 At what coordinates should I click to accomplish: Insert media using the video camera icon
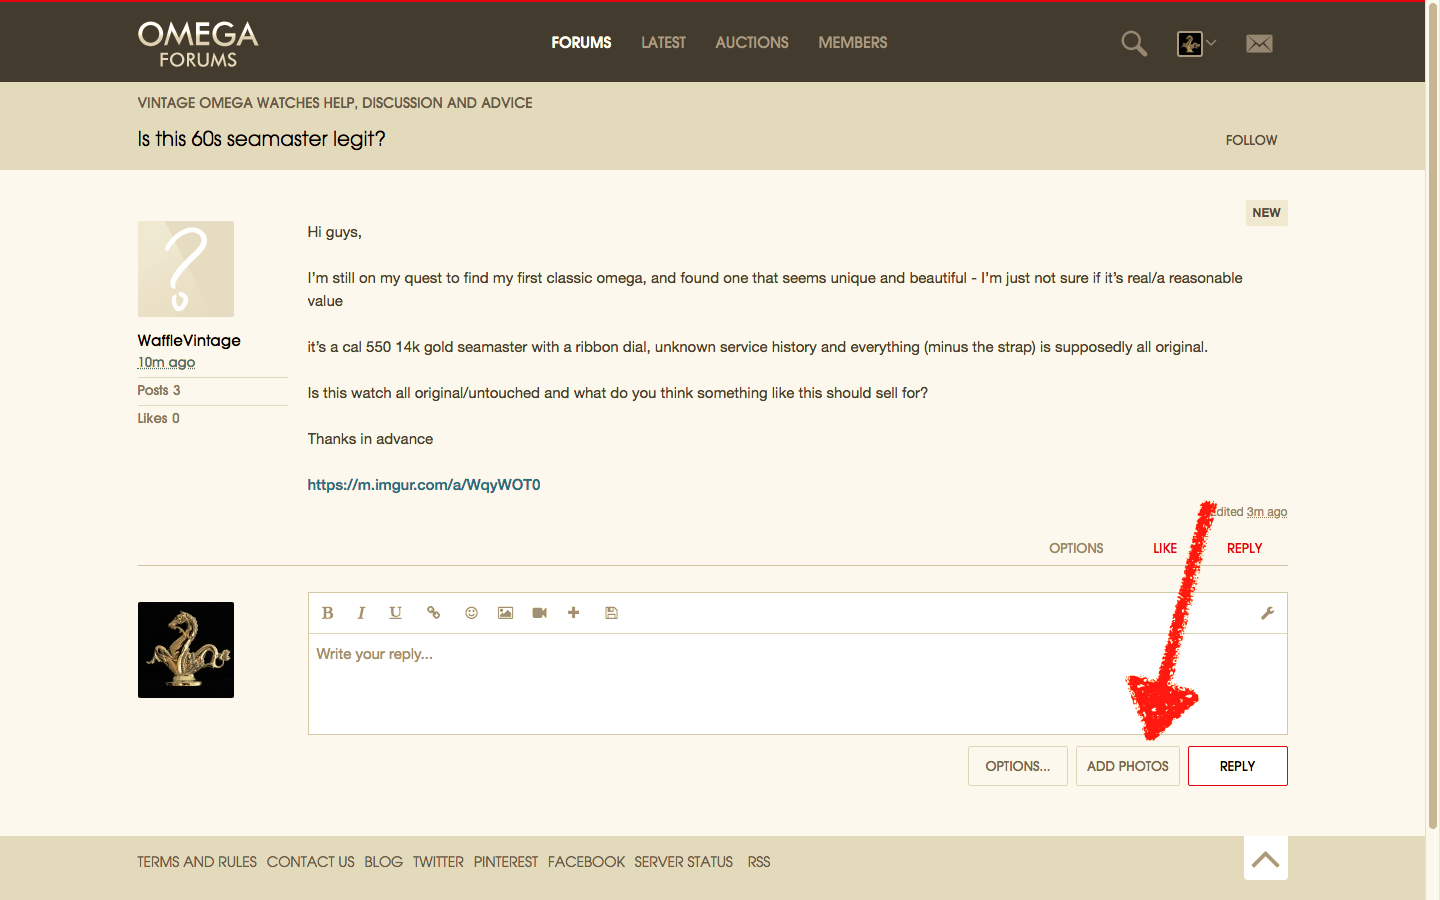(539, 613)
